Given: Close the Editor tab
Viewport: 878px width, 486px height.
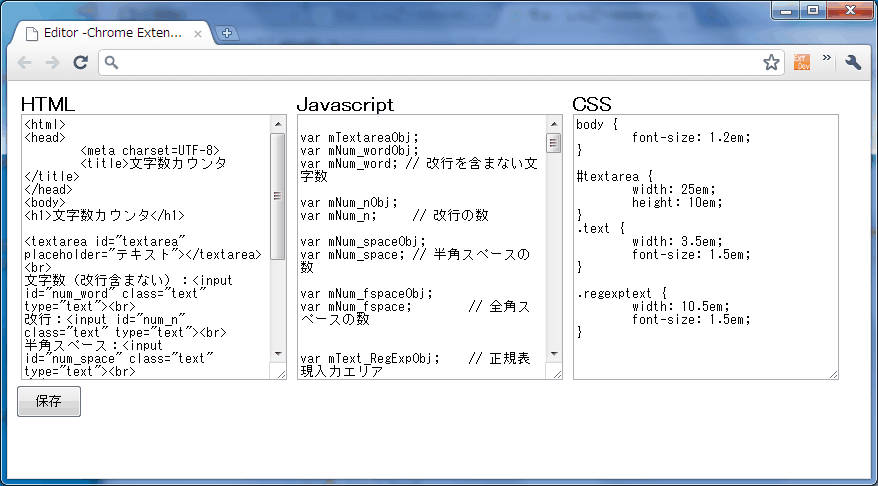Looking at the screenshot, I should pos(198,33).
